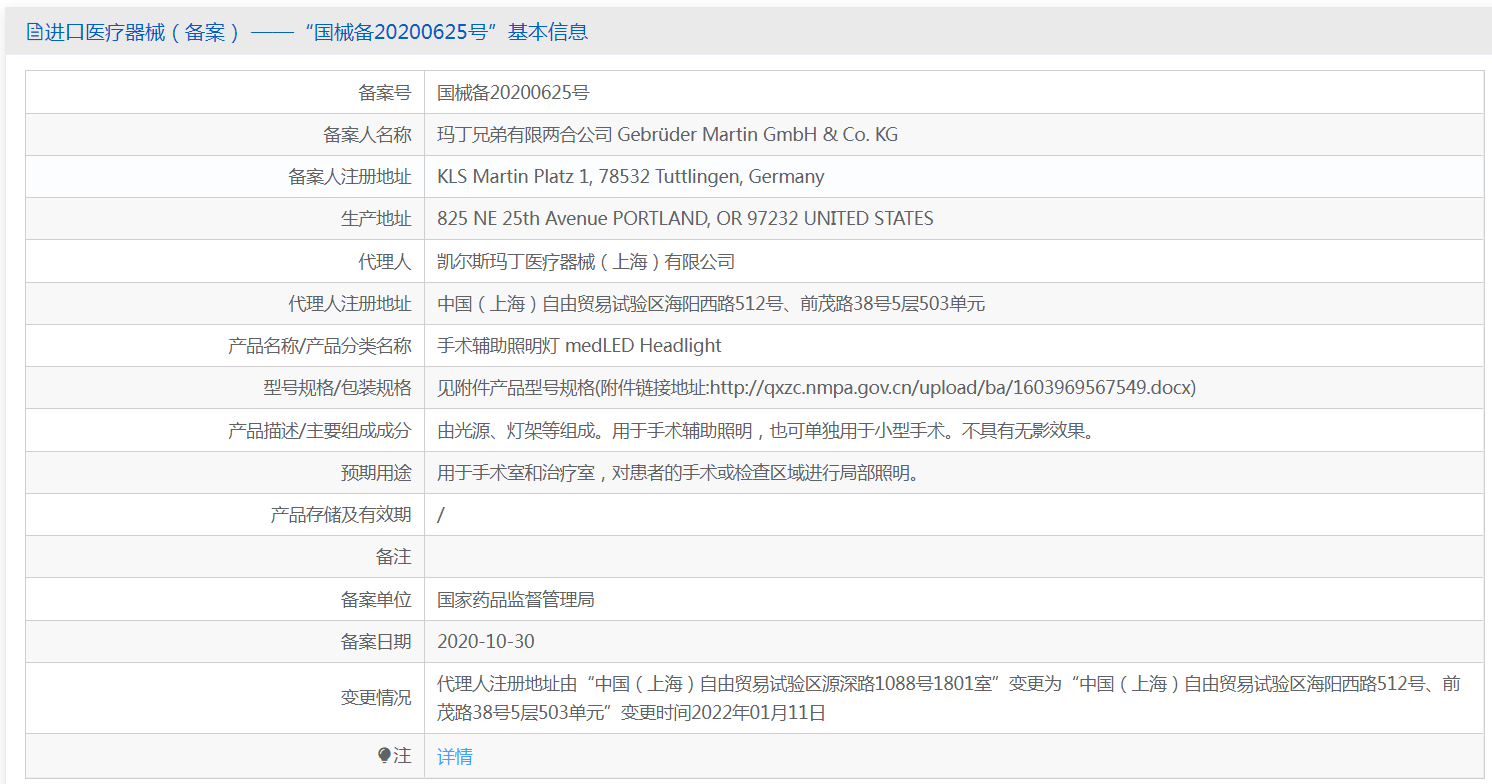Click the 产品描述/主要组成成分 label

click(320, 431)
